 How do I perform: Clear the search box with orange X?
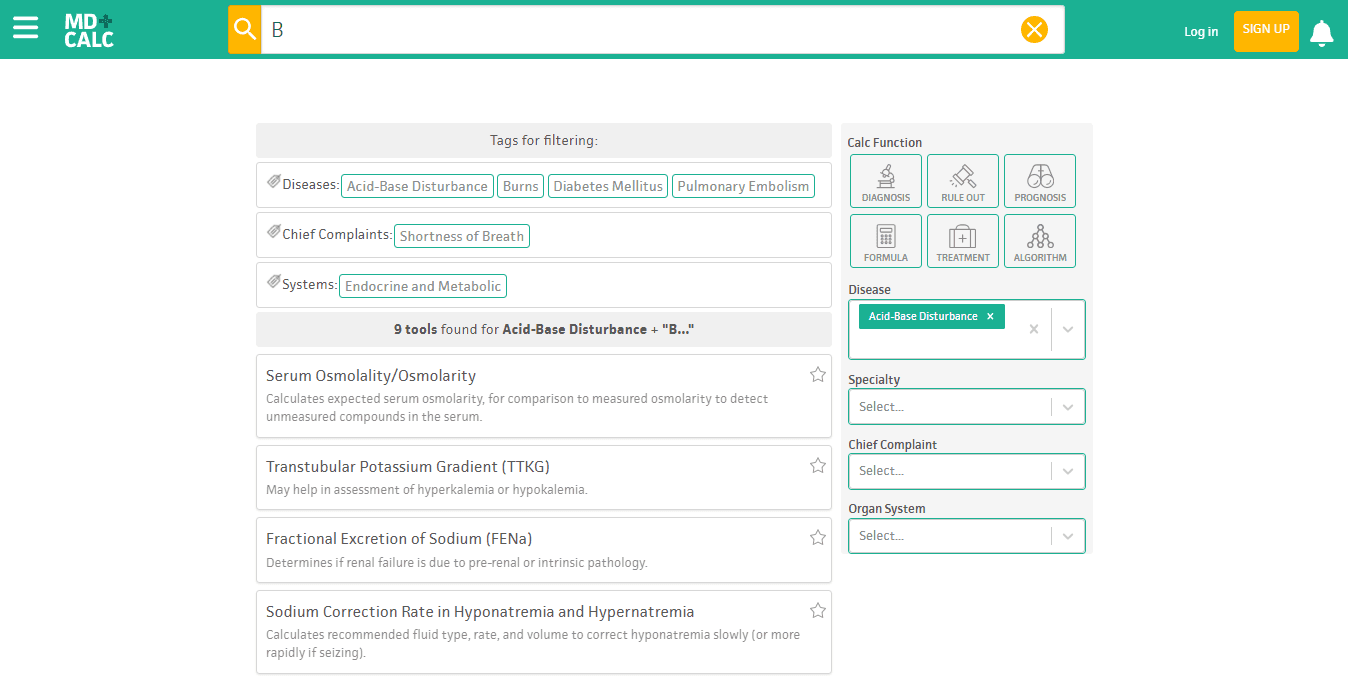(x=1034, y=30)
